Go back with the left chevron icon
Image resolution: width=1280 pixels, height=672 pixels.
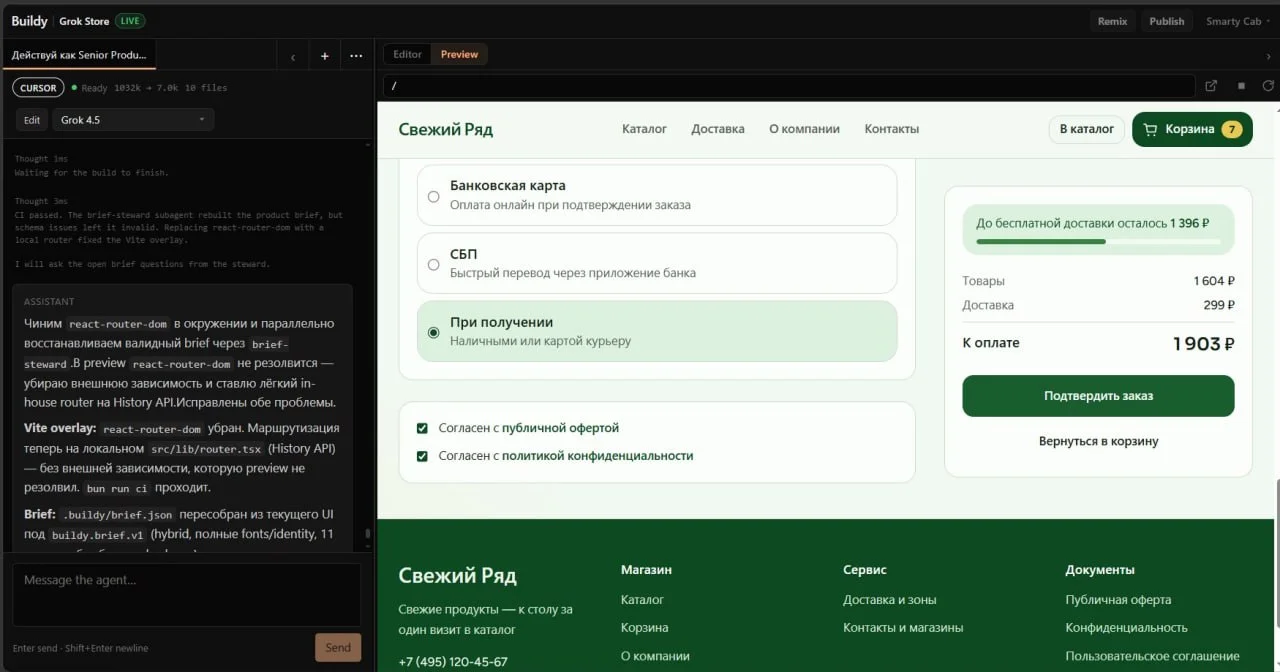pyautogui.click(x=292, y=57)
